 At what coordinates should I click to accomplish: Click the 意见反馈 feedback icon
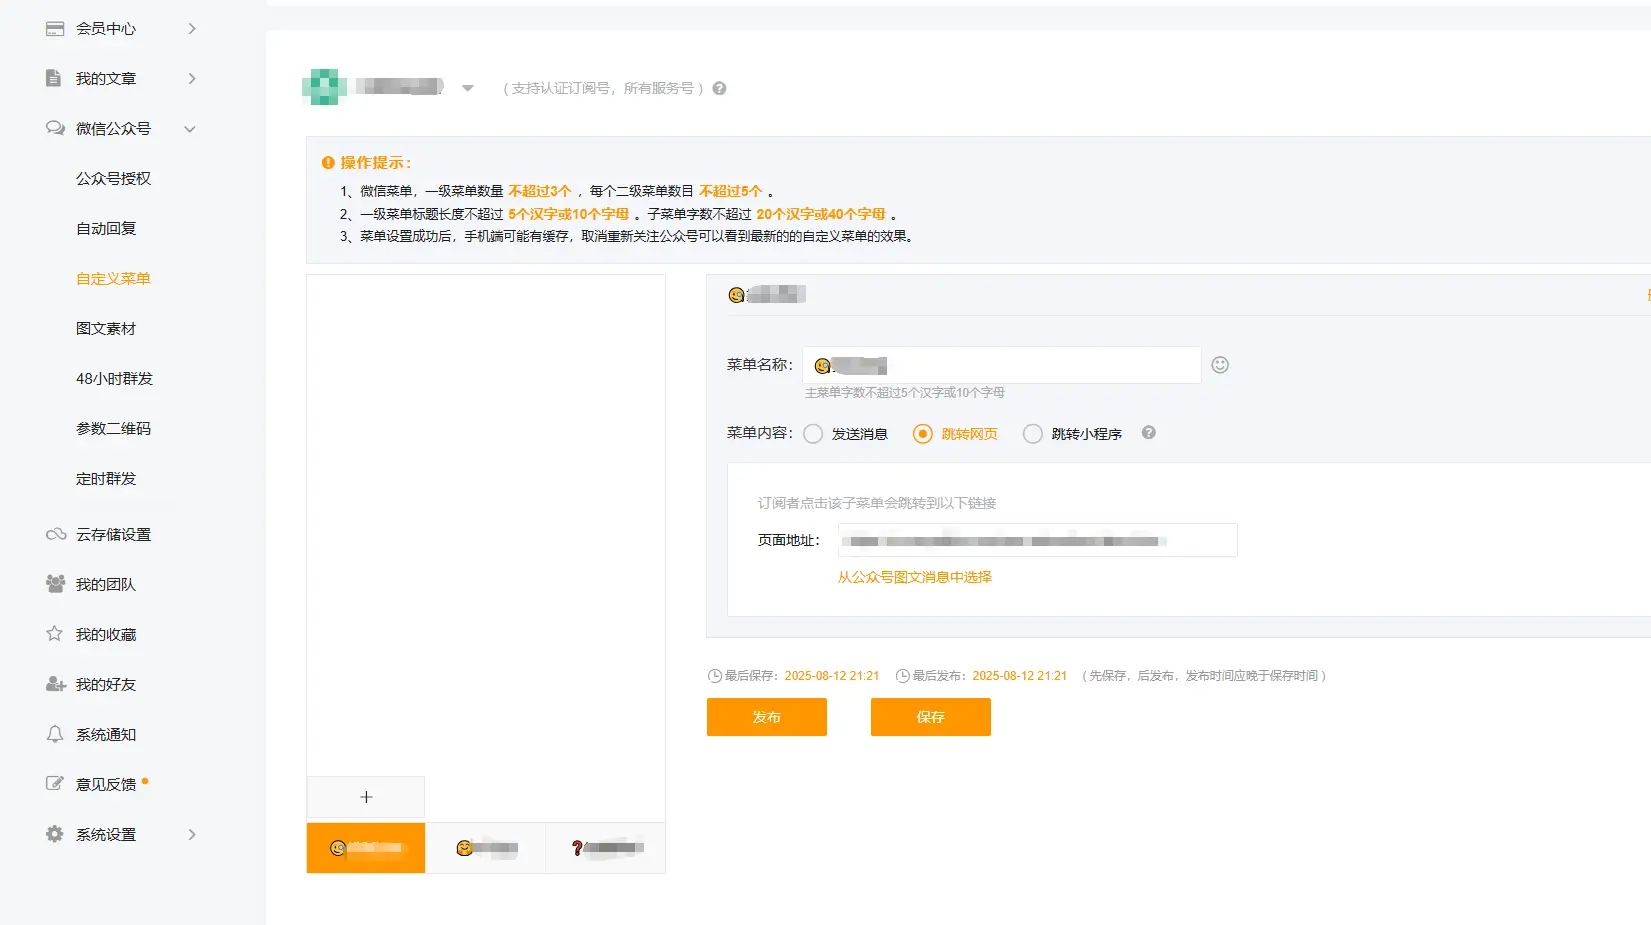54,784
